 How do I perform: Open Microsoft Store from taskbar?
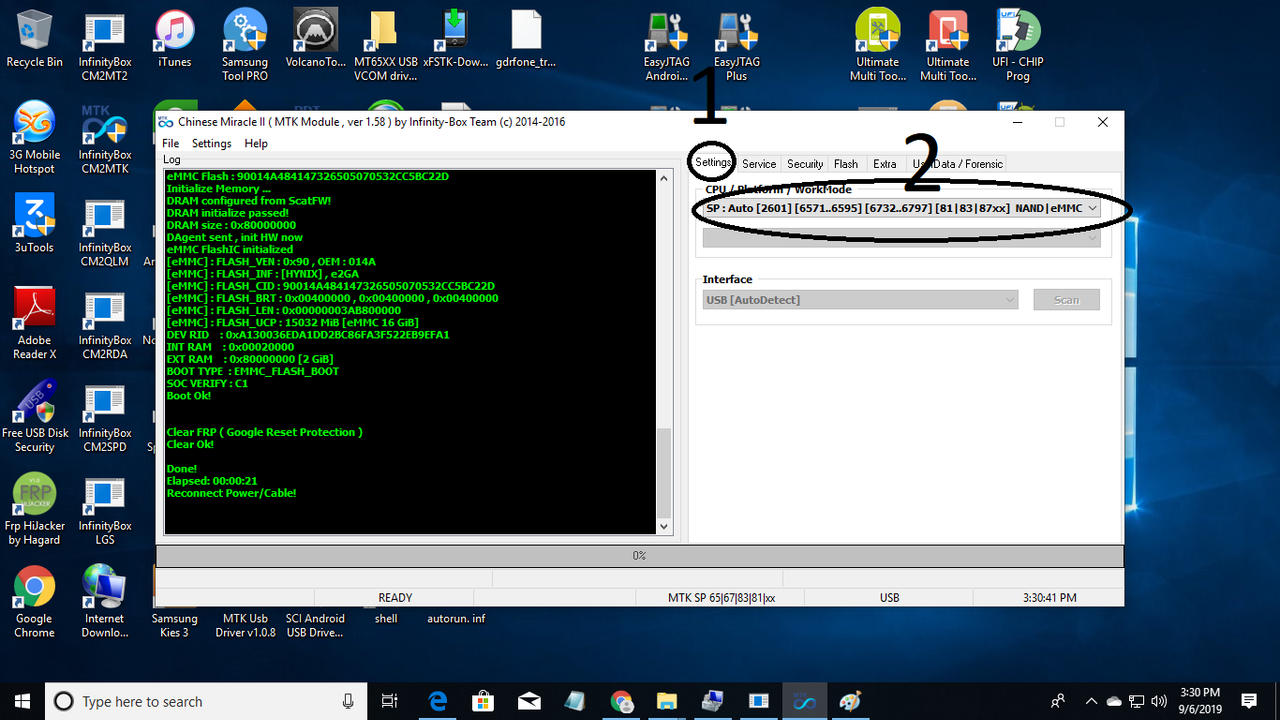tap(483, 701)
